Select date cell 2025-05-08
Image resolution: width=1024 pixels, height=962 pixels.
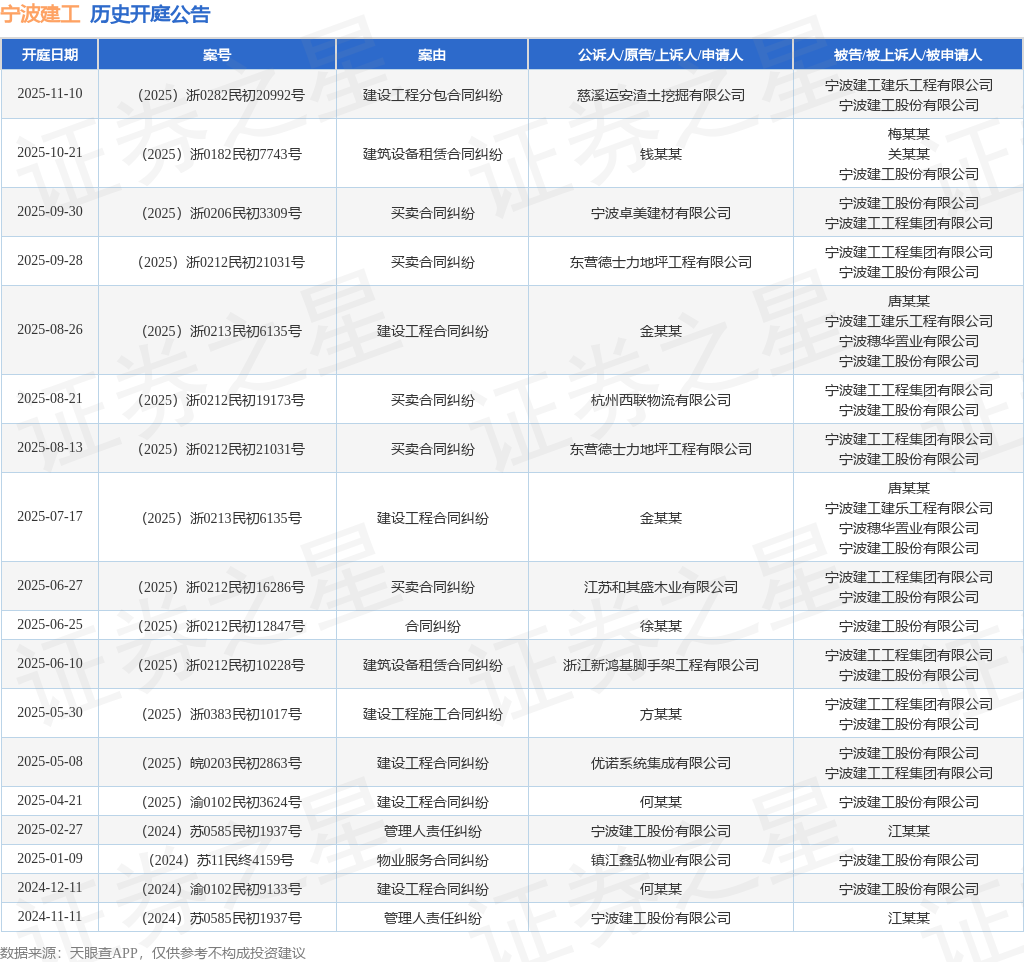click(x=50, y=761)
